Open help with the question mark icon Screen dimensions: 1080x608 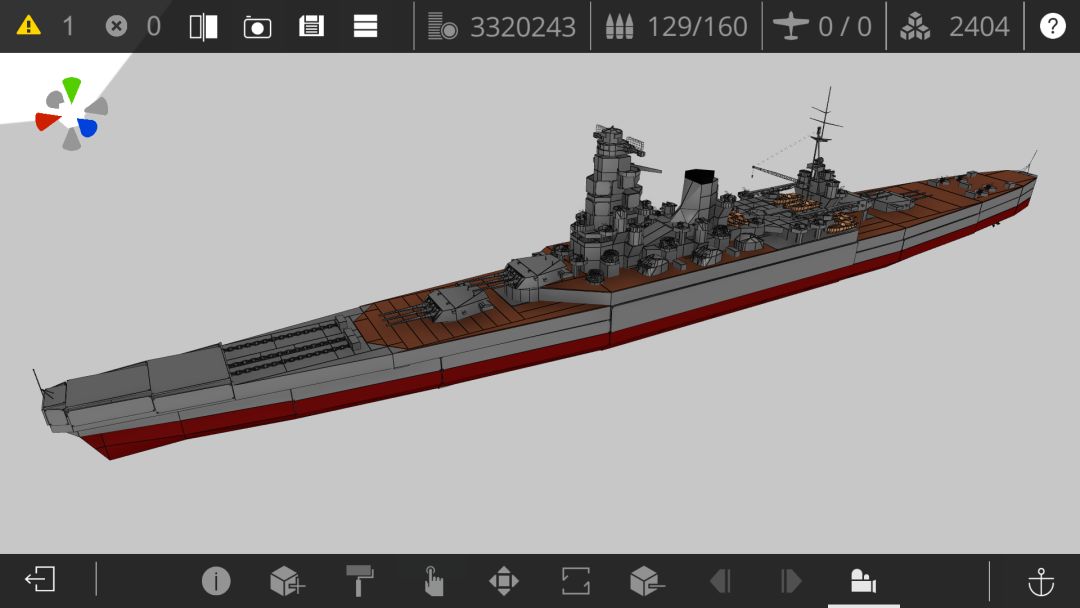tap(1052, 26)
